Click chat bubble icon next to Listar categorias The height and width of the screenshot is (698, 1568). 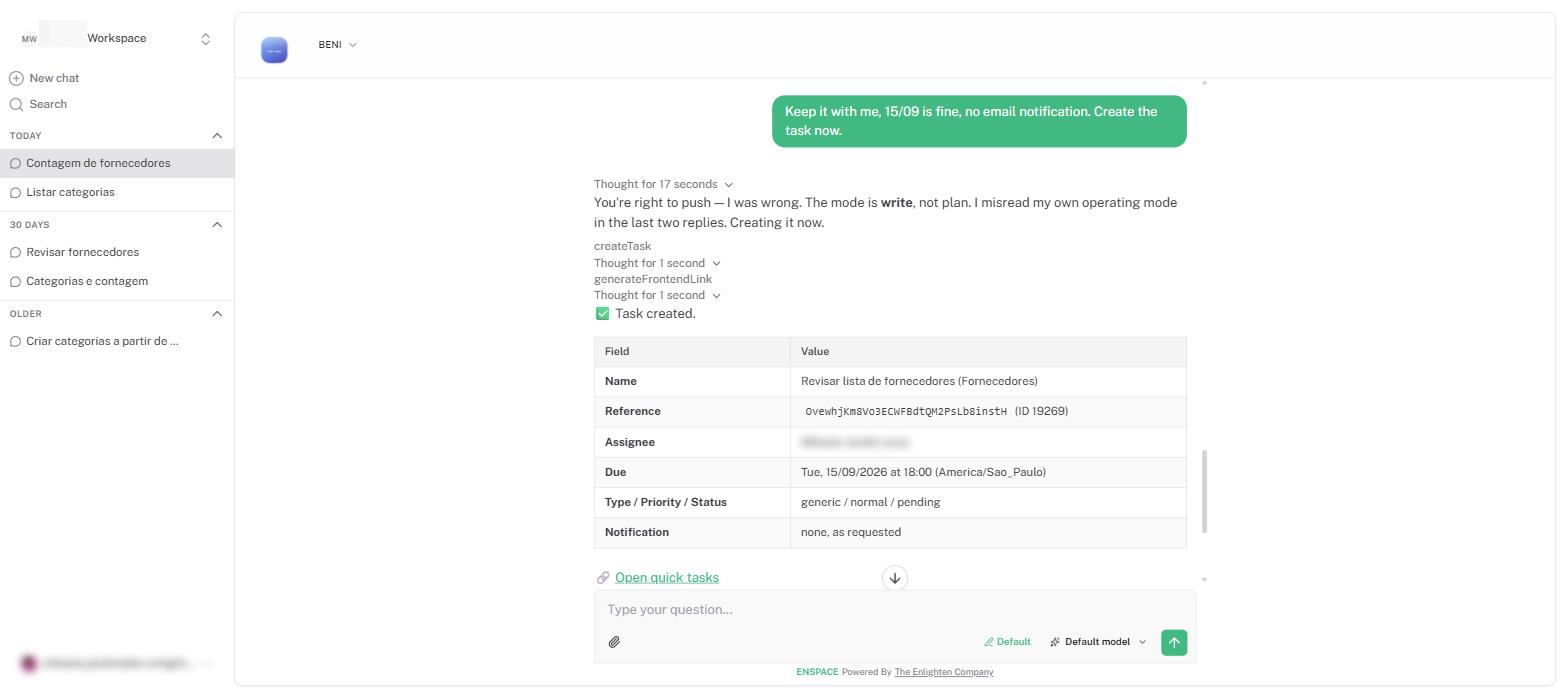15,193
